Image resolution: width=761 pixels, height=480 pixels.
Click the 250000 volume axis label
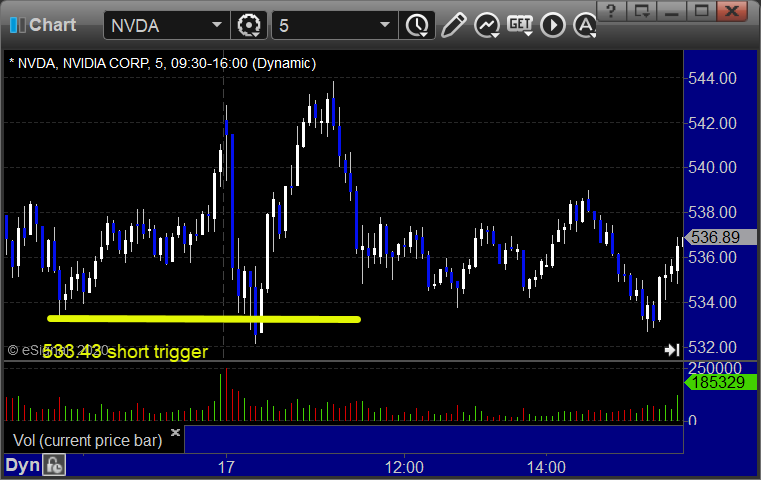tap(714, 367)
